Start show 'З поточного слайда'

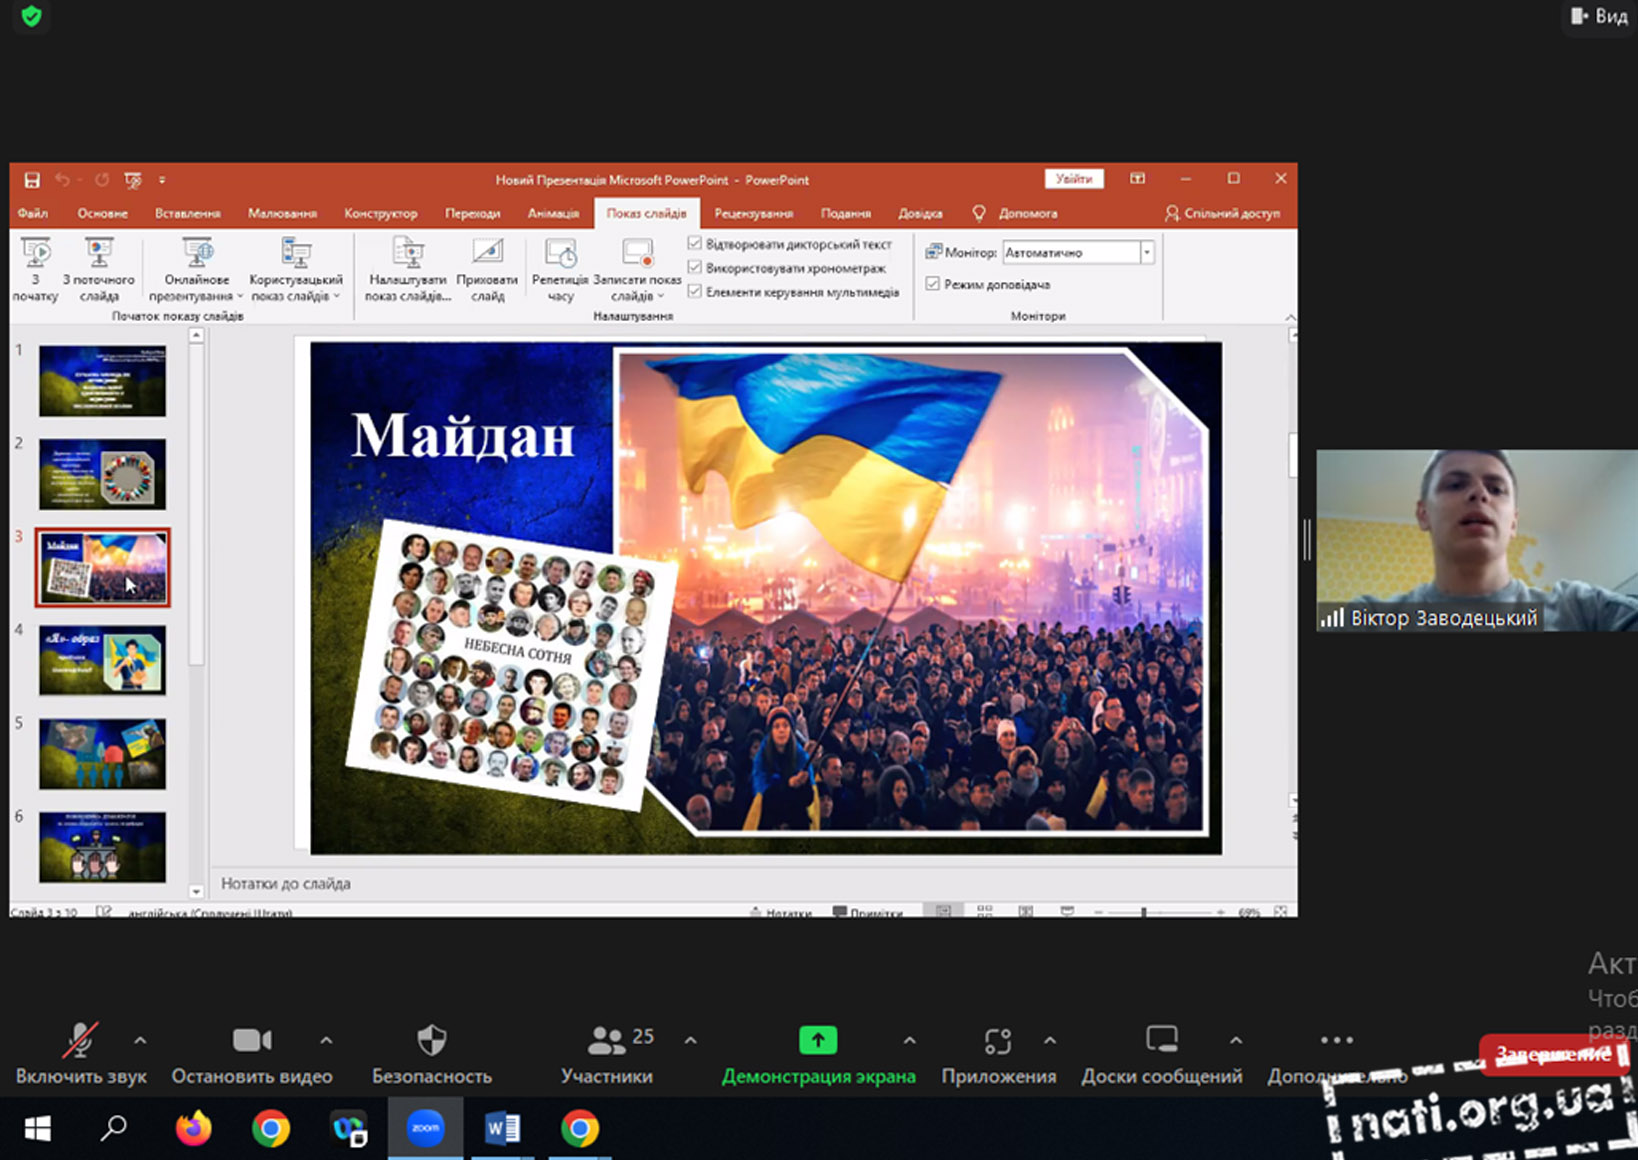pyautogui.click(x=99, y=269)
